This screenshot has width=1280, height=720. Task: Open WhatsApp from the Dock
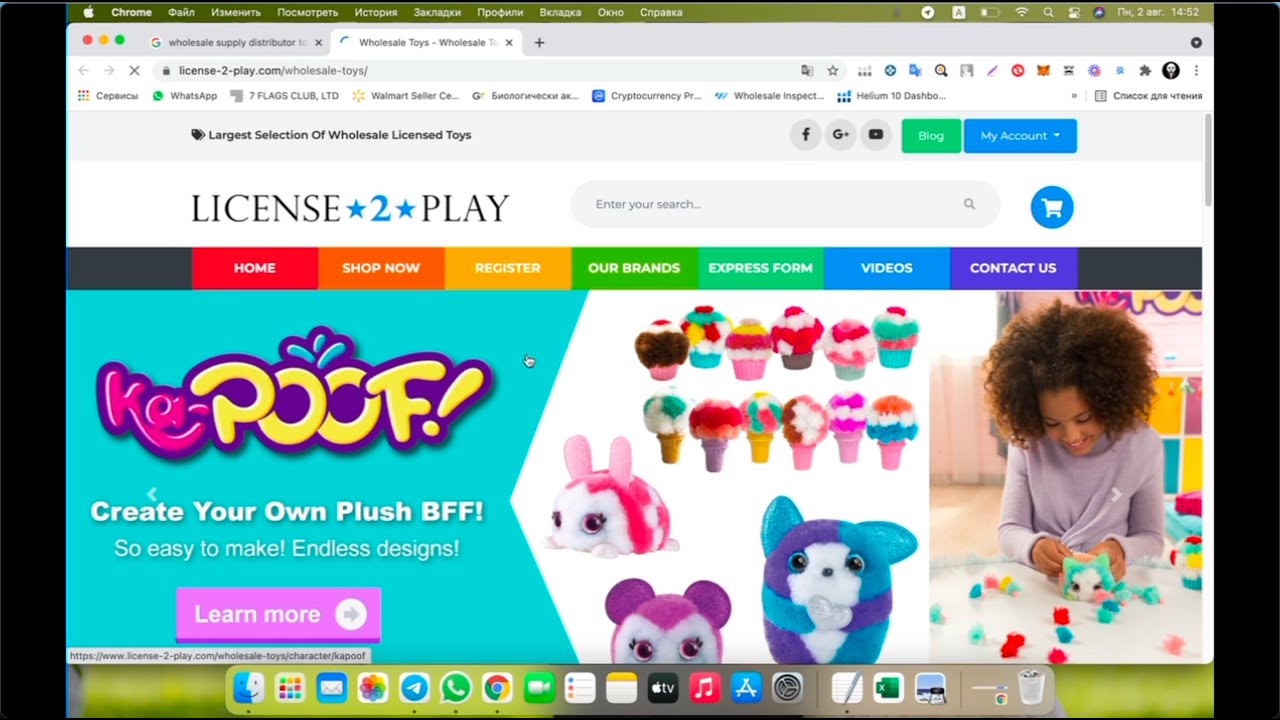click(x=456, y=688)
